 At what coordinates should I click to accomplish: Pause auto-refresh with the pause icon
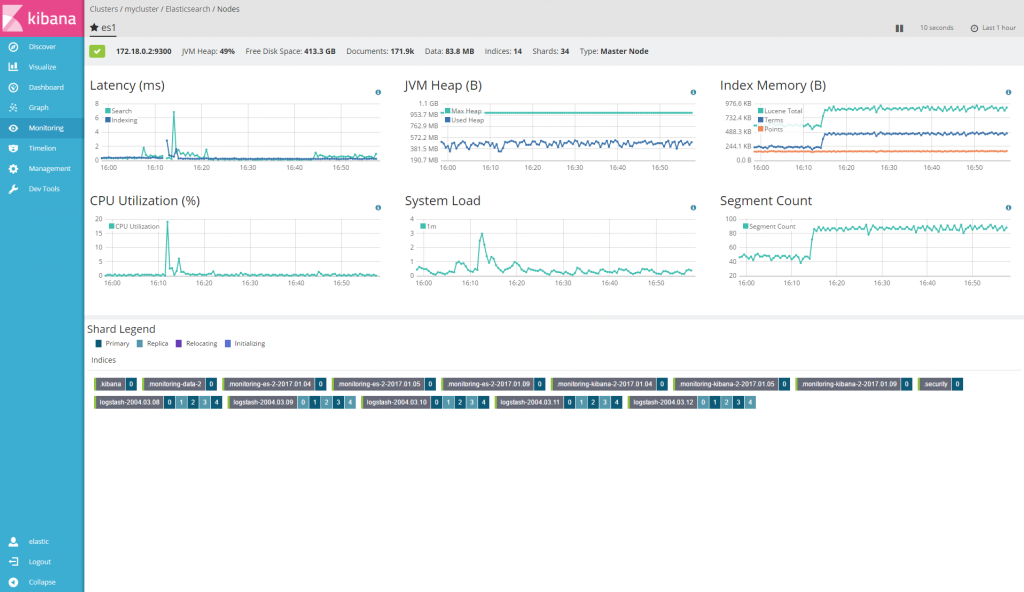899,28
